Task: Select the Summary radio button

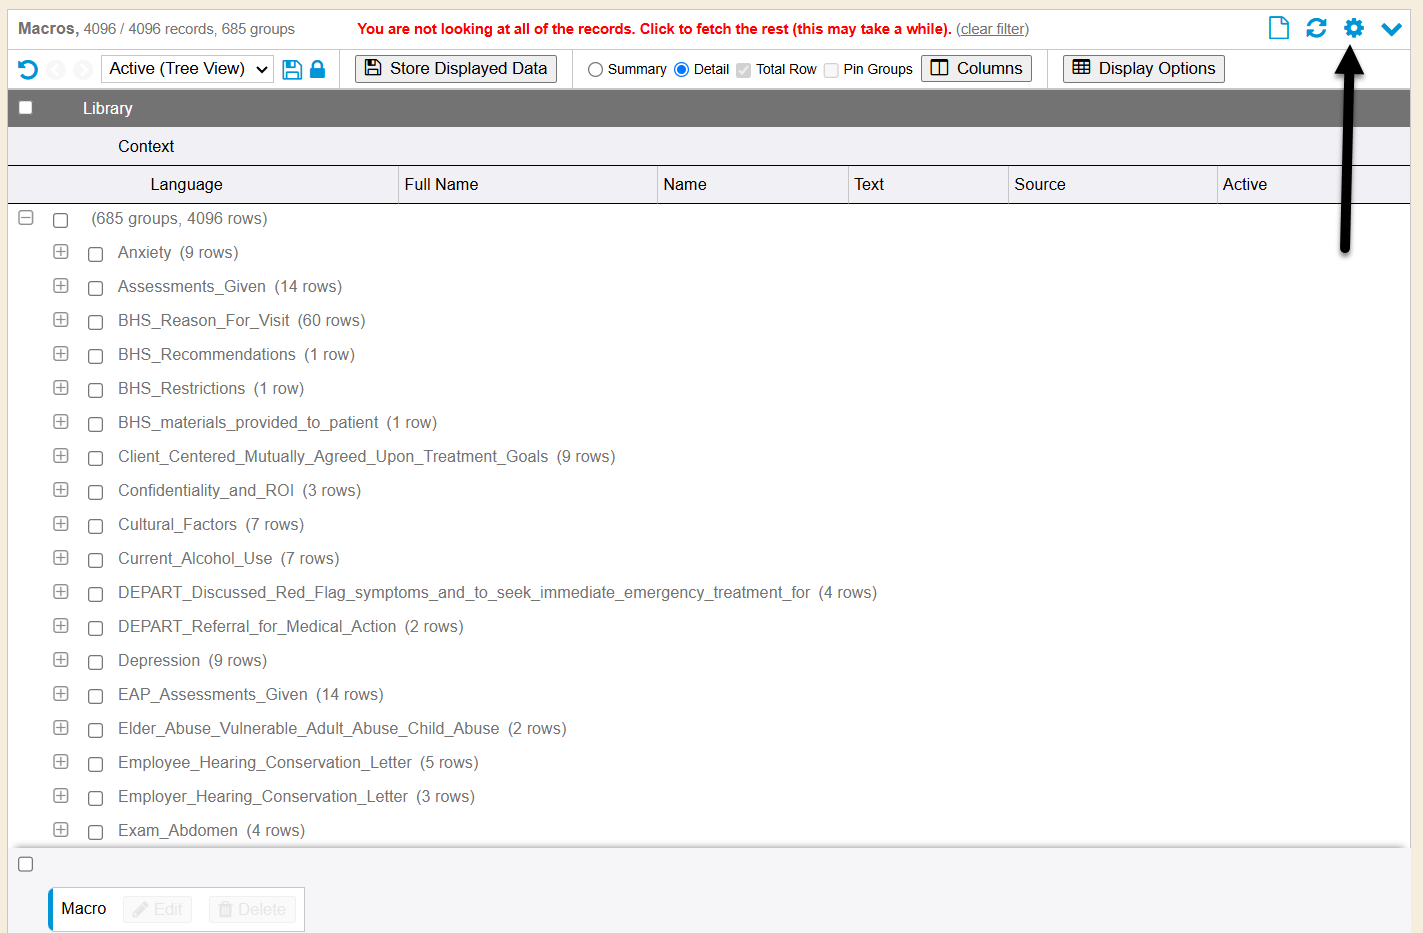Action: (596, 70)
